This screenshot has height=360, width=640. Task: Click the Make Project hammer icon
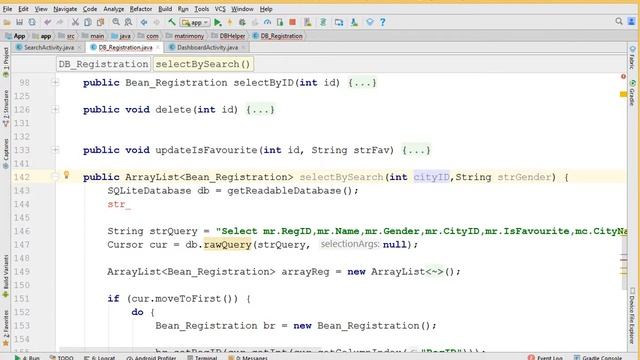(172, 22)
